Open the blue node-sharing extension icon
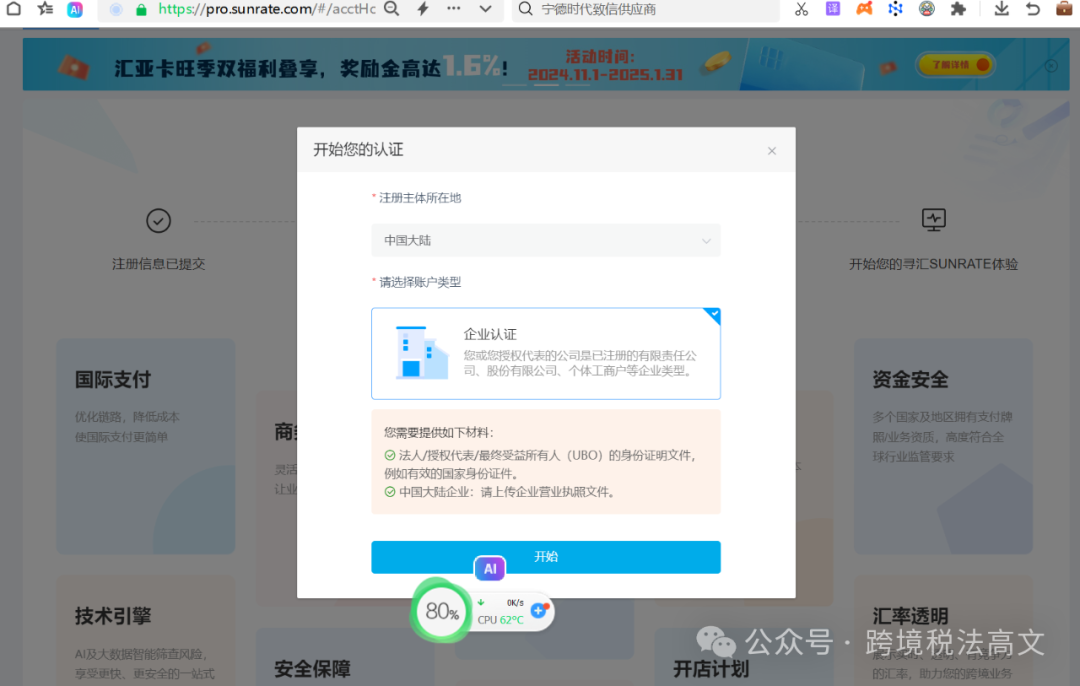 (894, 10)
